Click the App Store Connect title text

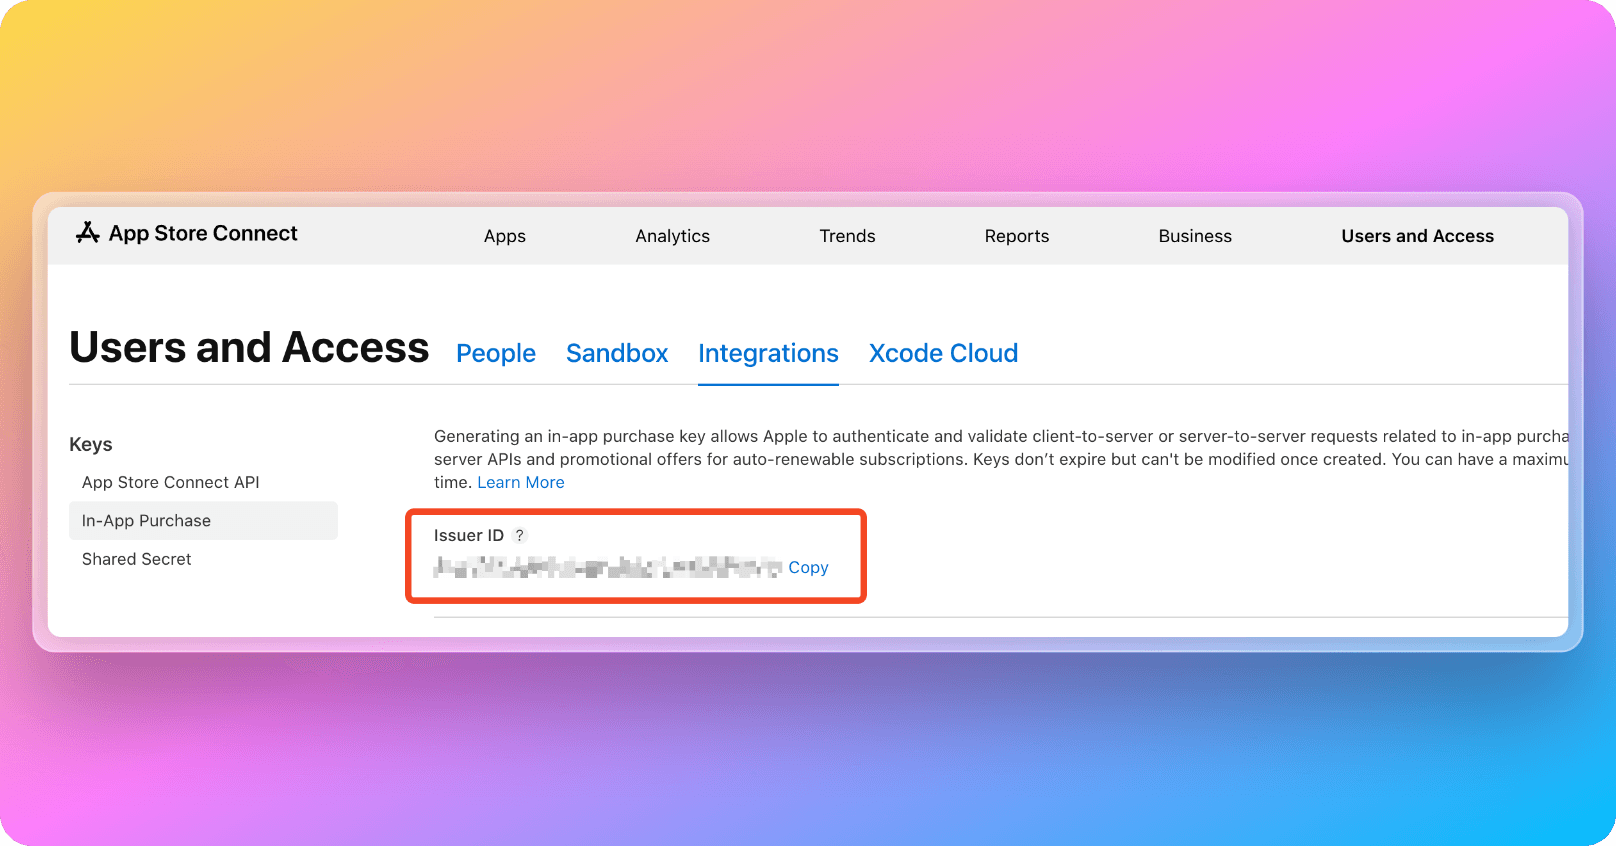[203, 233]
